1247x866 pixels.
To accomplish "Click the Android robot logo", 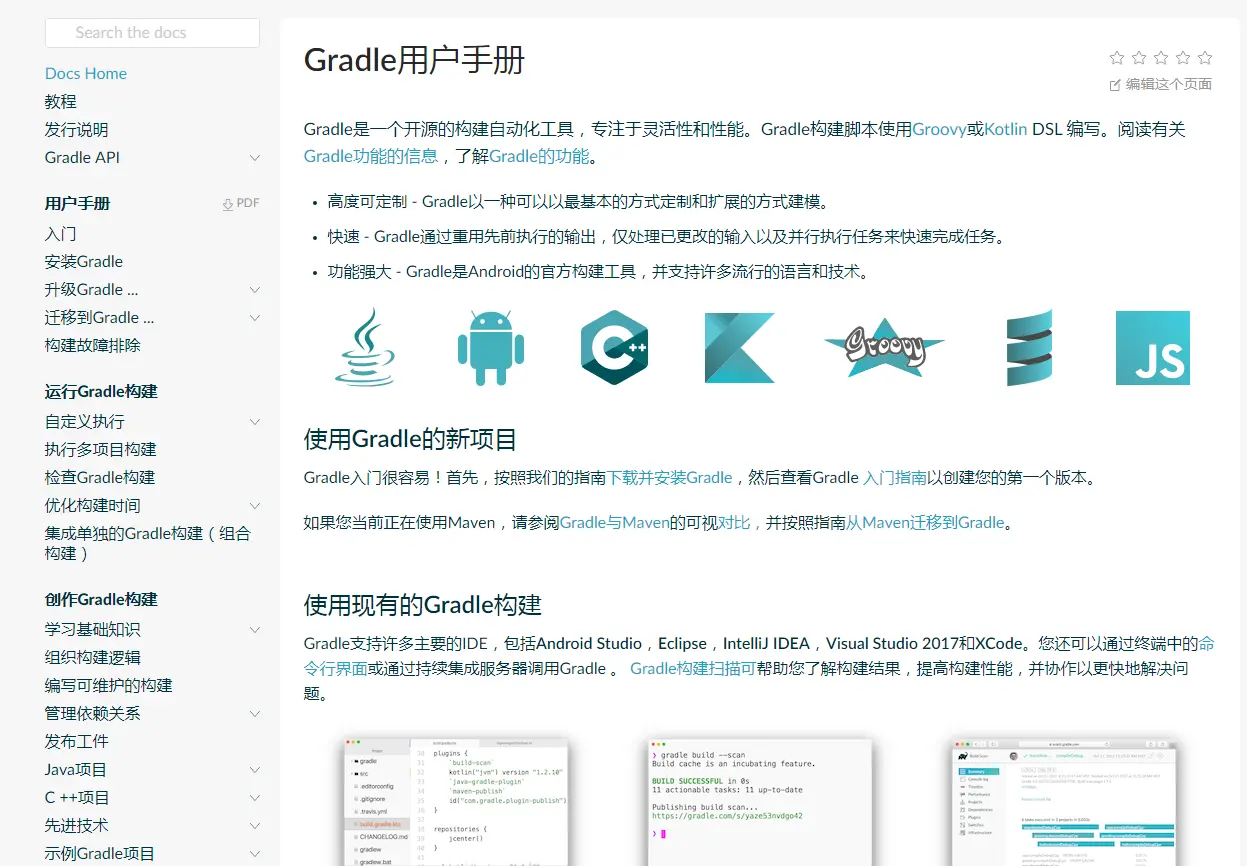I will (x=491, y=347).
